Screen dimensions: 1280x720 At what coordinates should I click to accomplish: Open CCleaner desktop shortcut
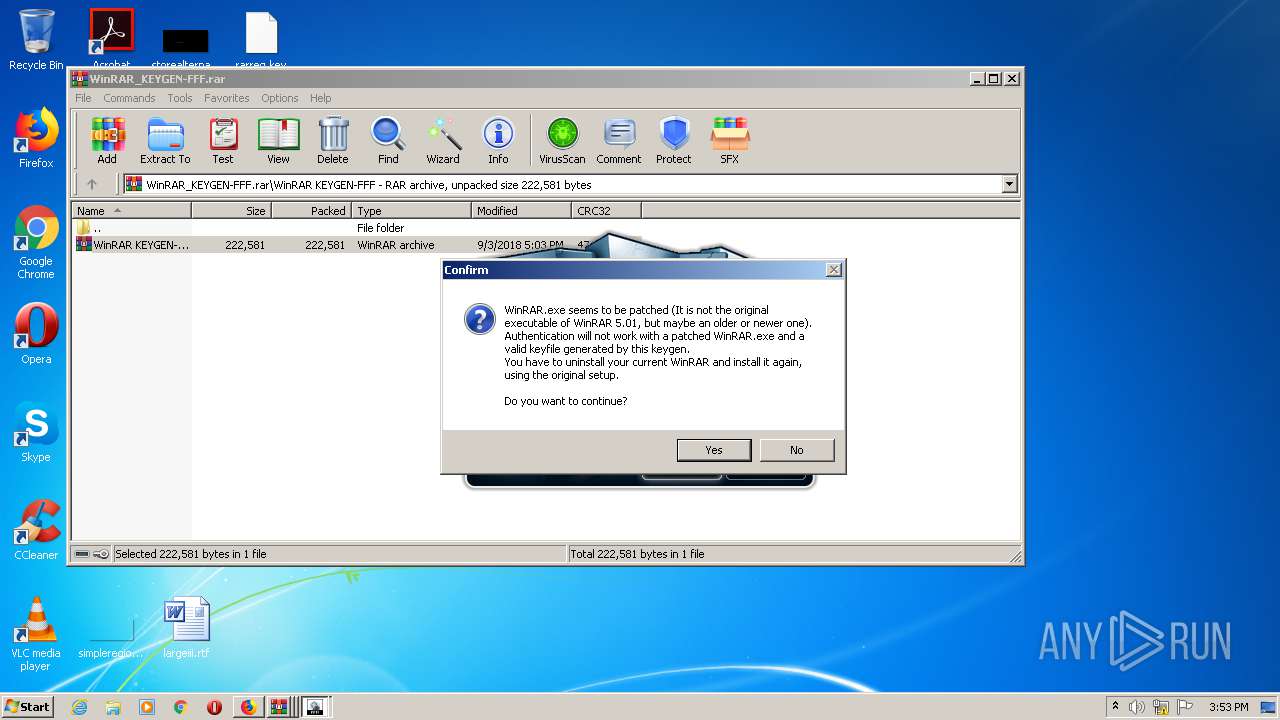(36, 530)
